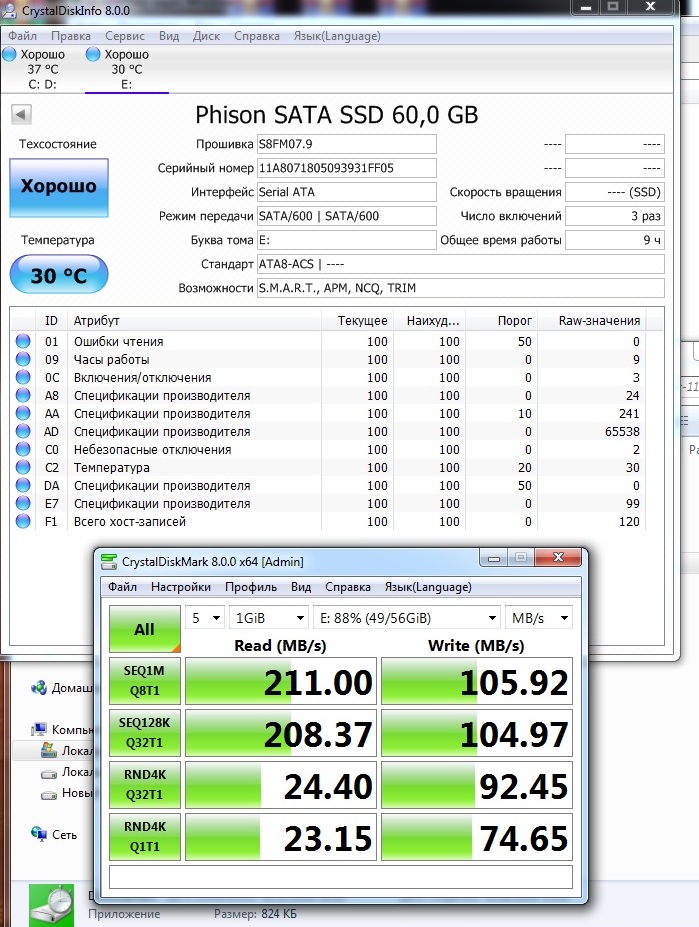
Task: Click status circle of attribute DA row
Action: point(23,485)
